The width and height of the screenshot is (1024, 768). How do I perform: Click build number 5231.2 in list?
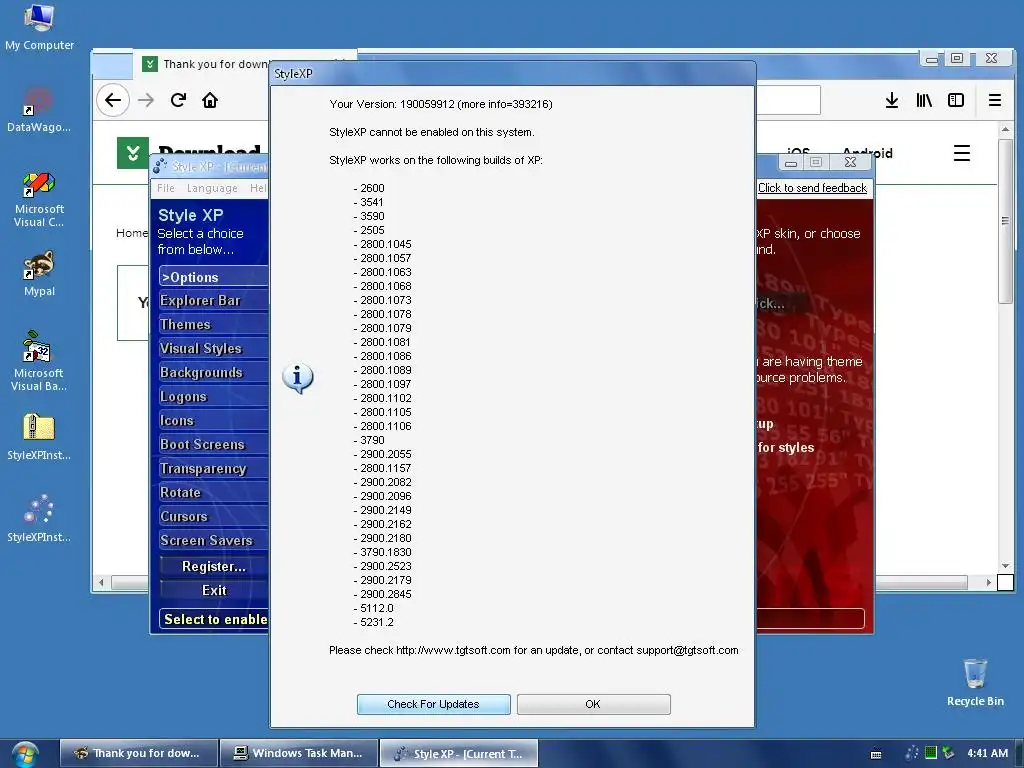(377, 622)
